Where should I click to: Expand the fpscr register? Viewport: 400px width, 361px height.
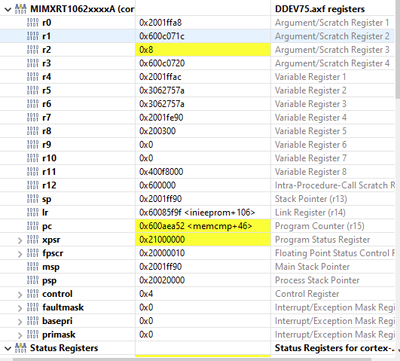pos(20,254)
